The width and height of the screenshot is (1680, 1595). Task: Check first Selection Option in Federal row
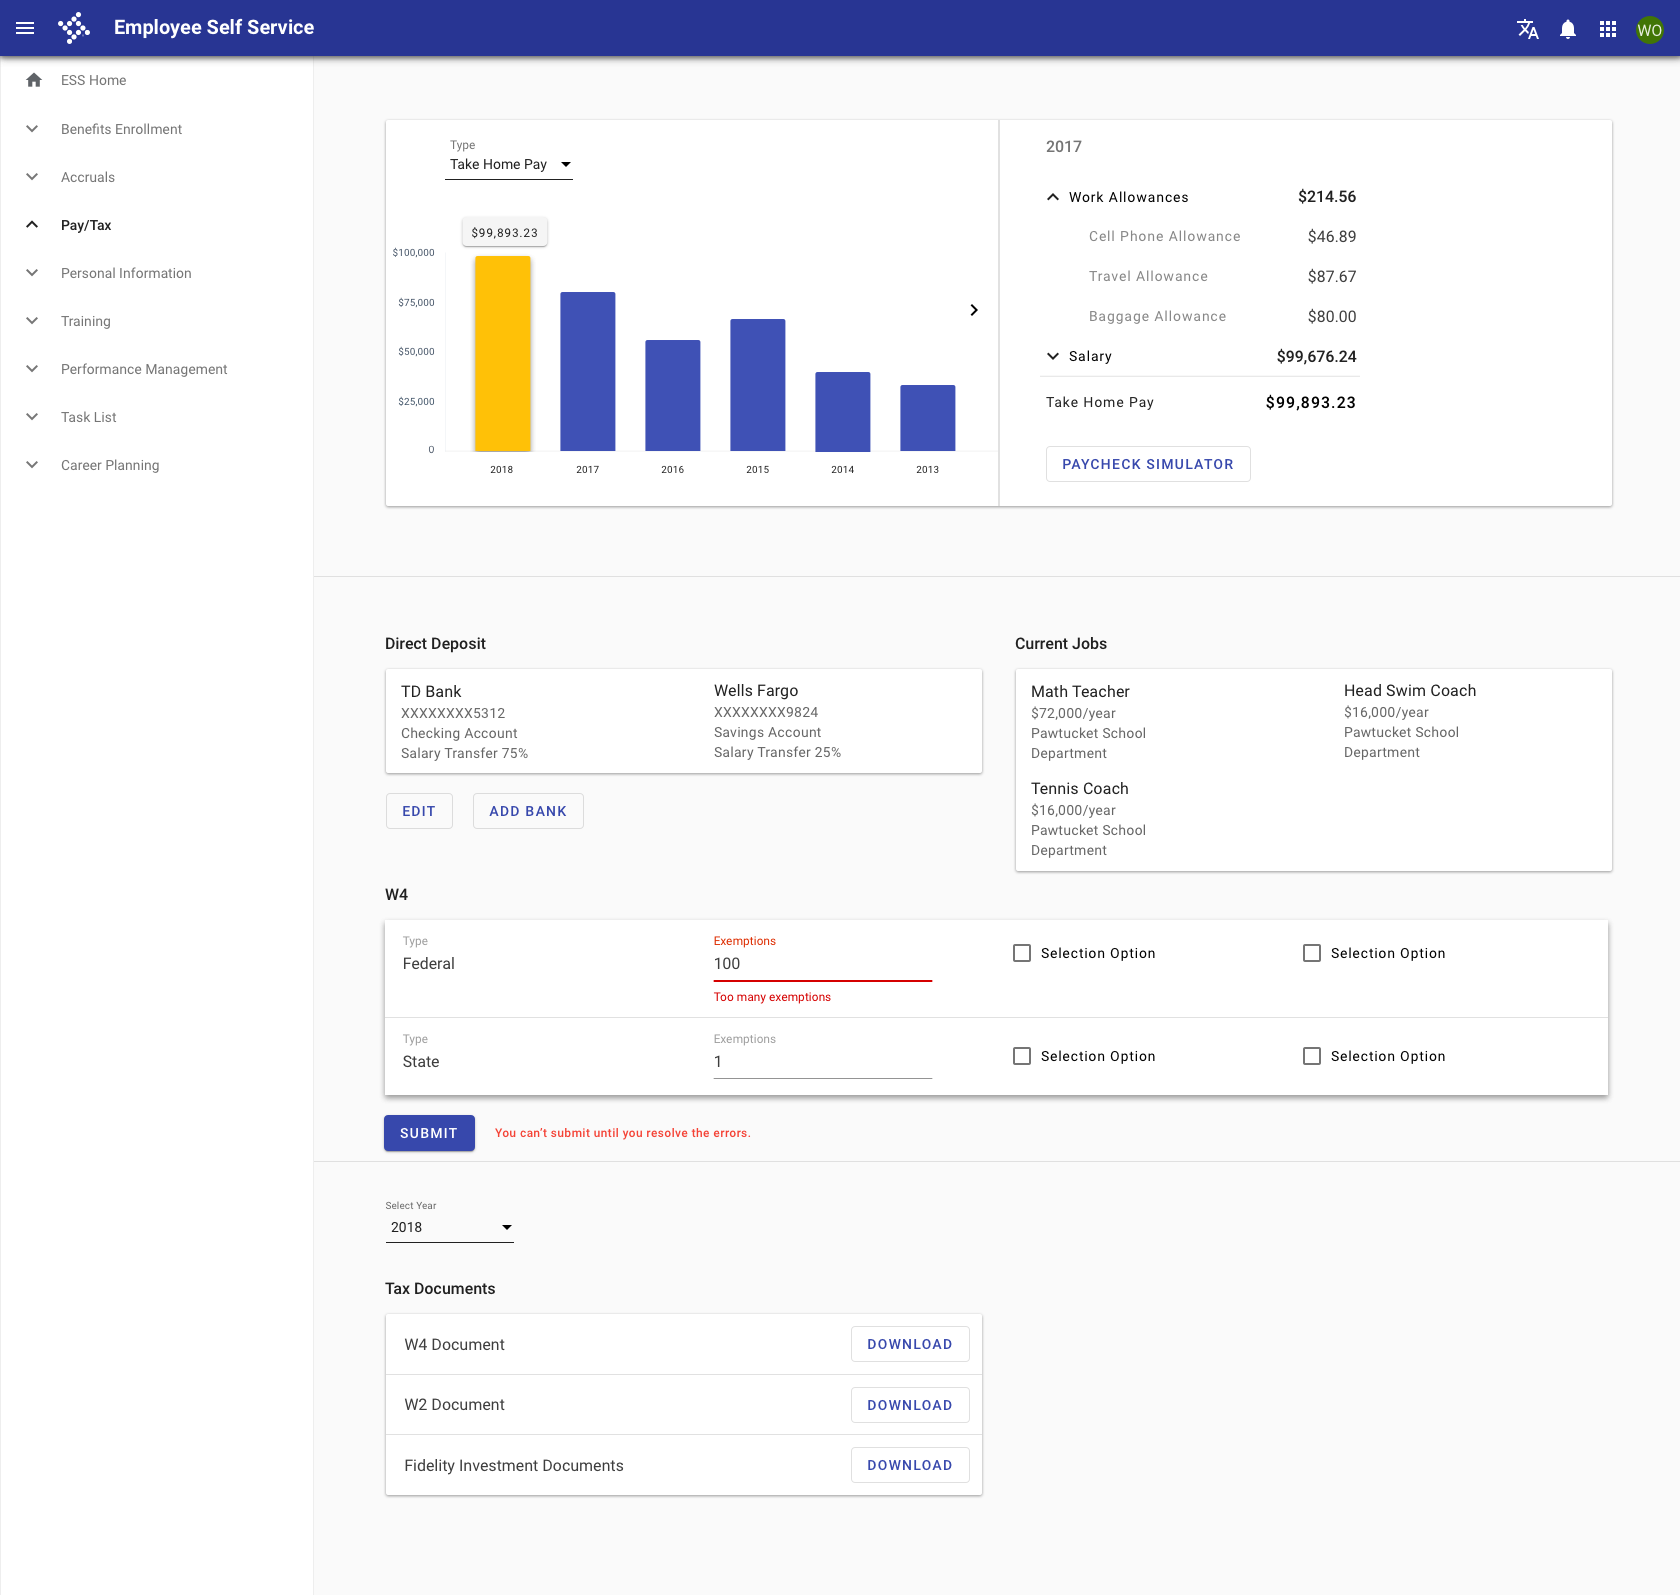(x=1021, y=953)
